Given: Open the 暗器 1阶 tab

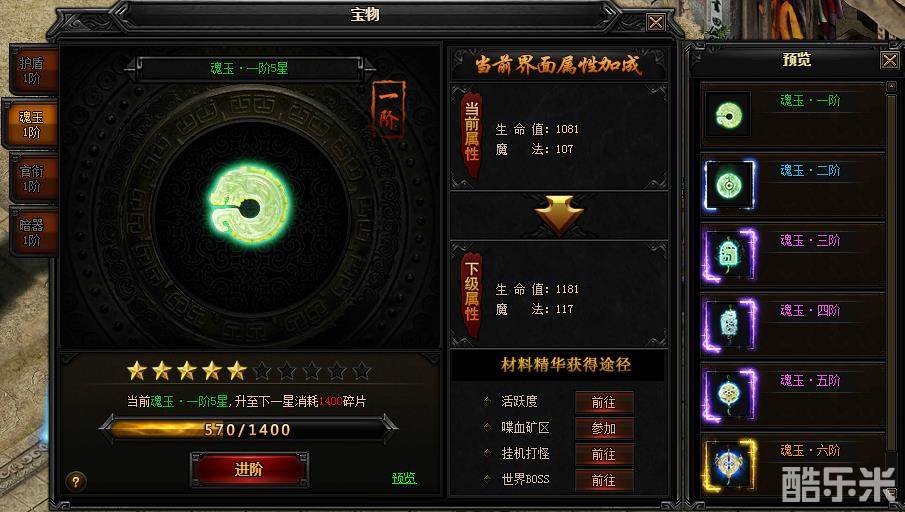Looking at the screenshot, I should 32,233.
